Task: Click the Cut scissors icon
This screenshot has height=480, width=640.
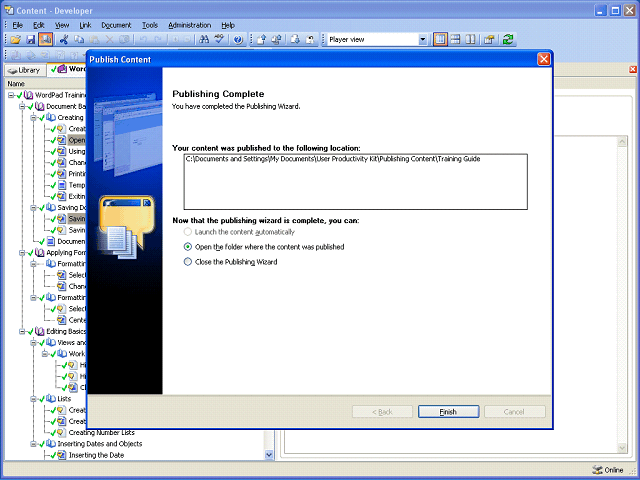Action: (64, 40)
